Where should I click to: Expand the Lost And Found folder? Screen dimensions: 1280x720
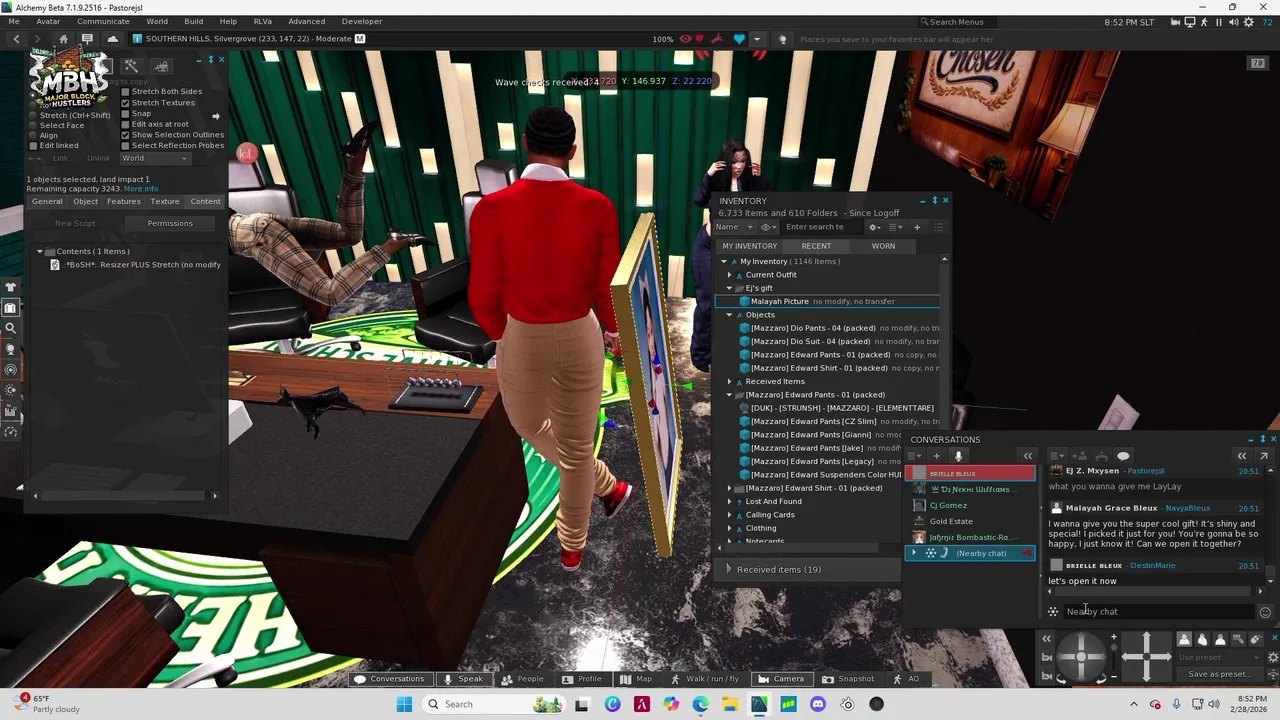[729, 501]
